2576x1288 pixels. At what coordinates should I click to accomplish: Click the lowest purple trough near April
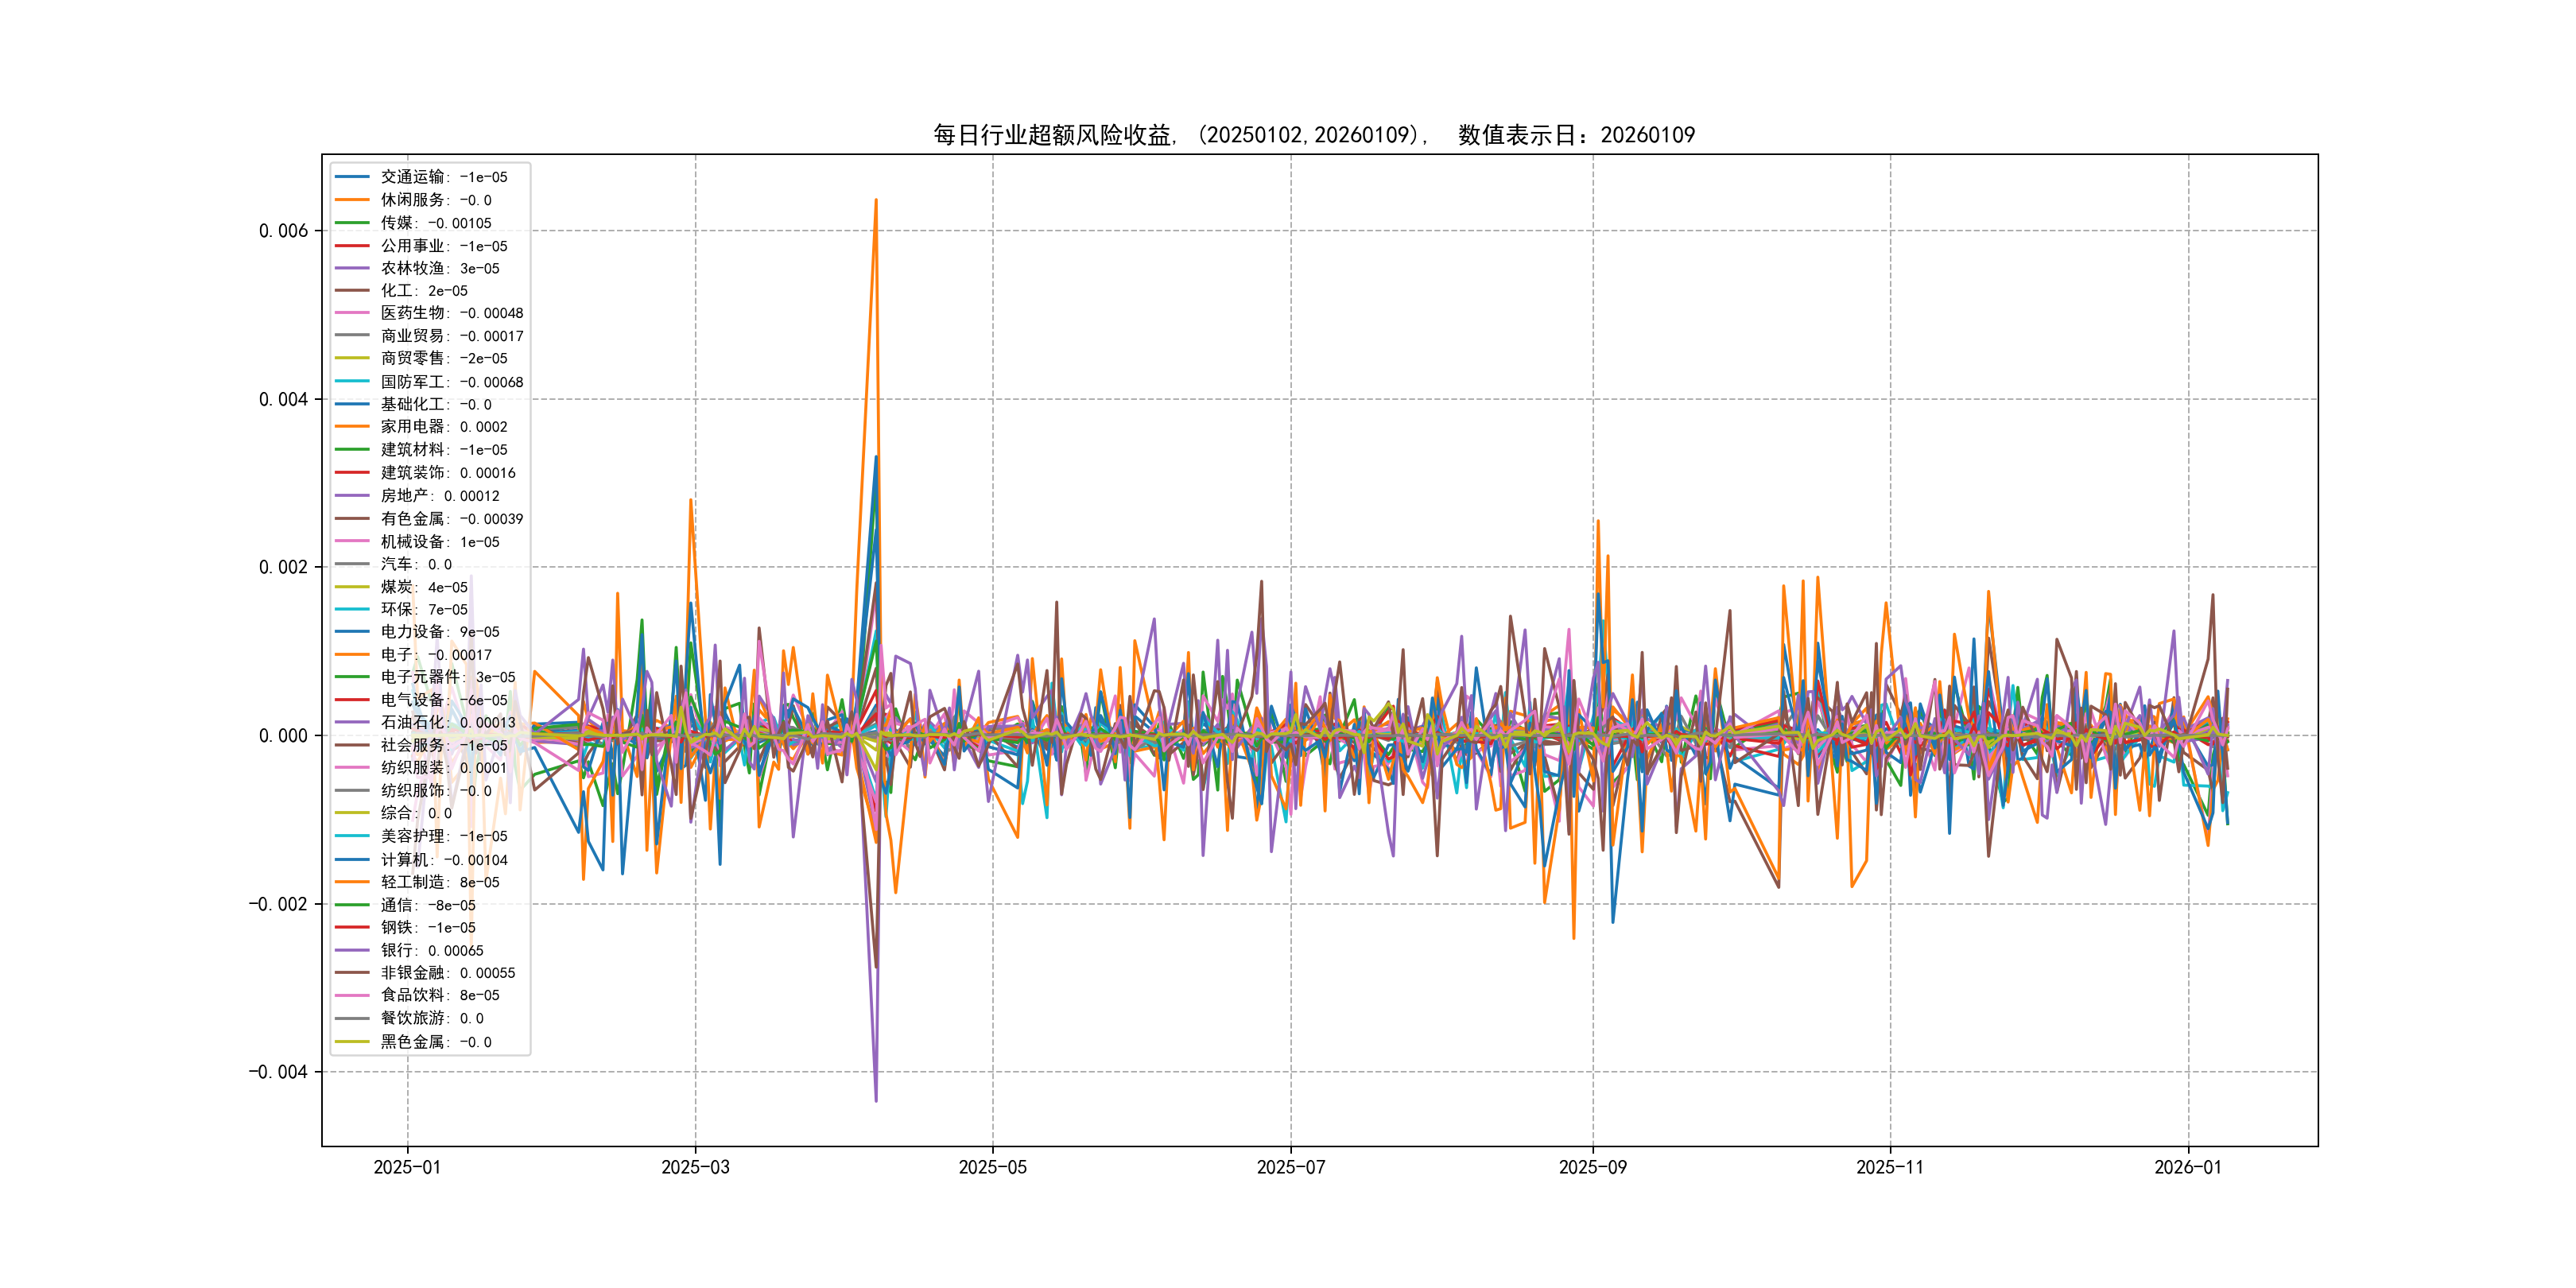[x=876, y=1100]
